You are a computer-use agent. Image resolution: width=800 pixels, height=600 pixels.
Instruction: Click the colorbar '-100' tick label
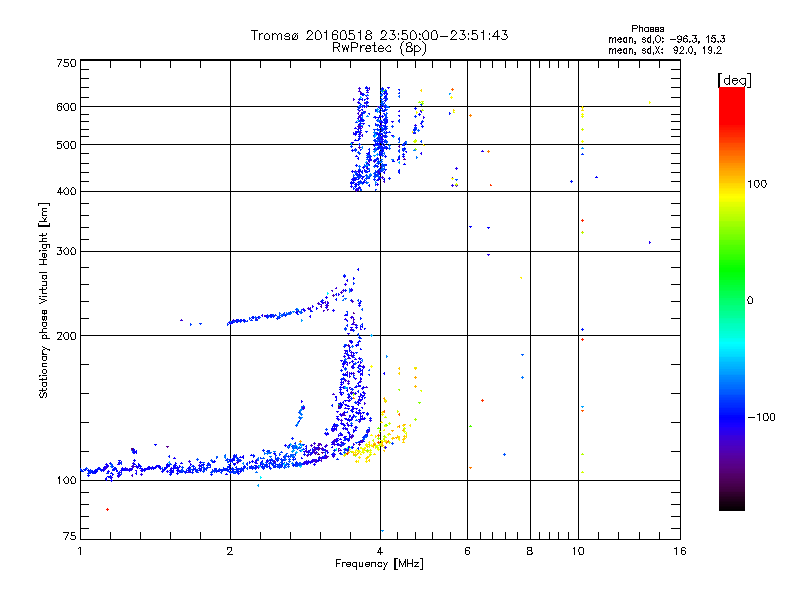(x=761, y=417)
